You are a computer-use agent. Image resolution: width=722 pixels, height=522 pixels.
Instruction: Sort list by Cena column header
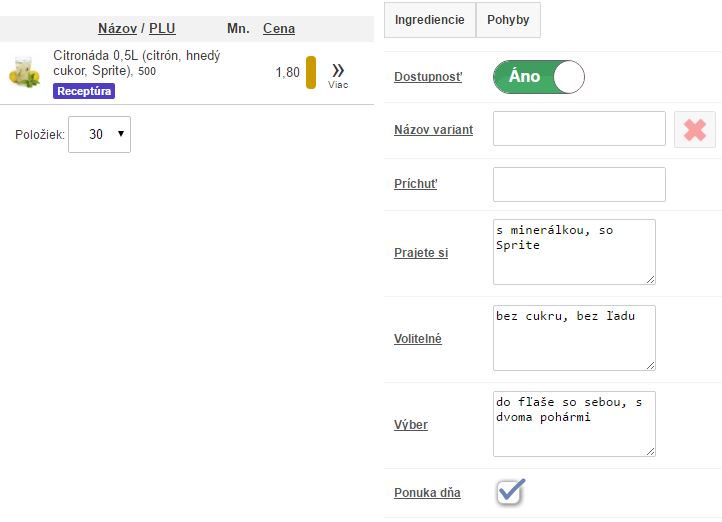click(278, 29)
